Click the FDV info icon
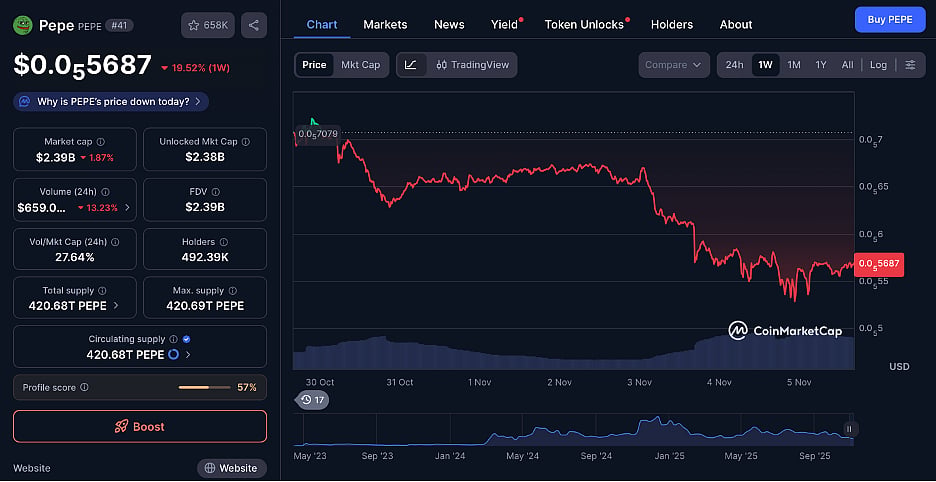 coord(216,192)
